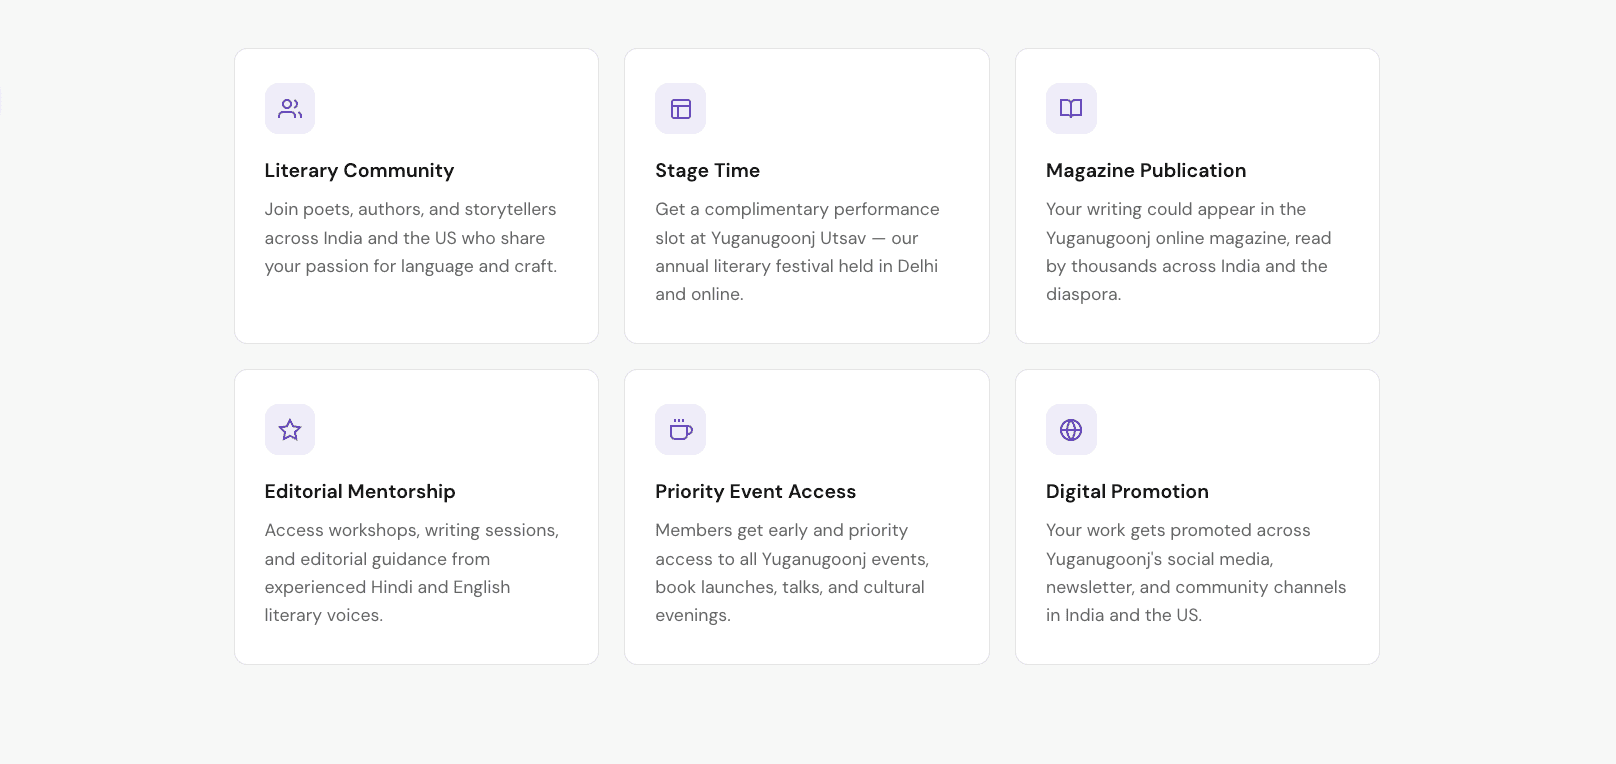This screenshot has width=1616, height=764.
Task: Click the layout icon above Stage Time
Action: [681, 108]
